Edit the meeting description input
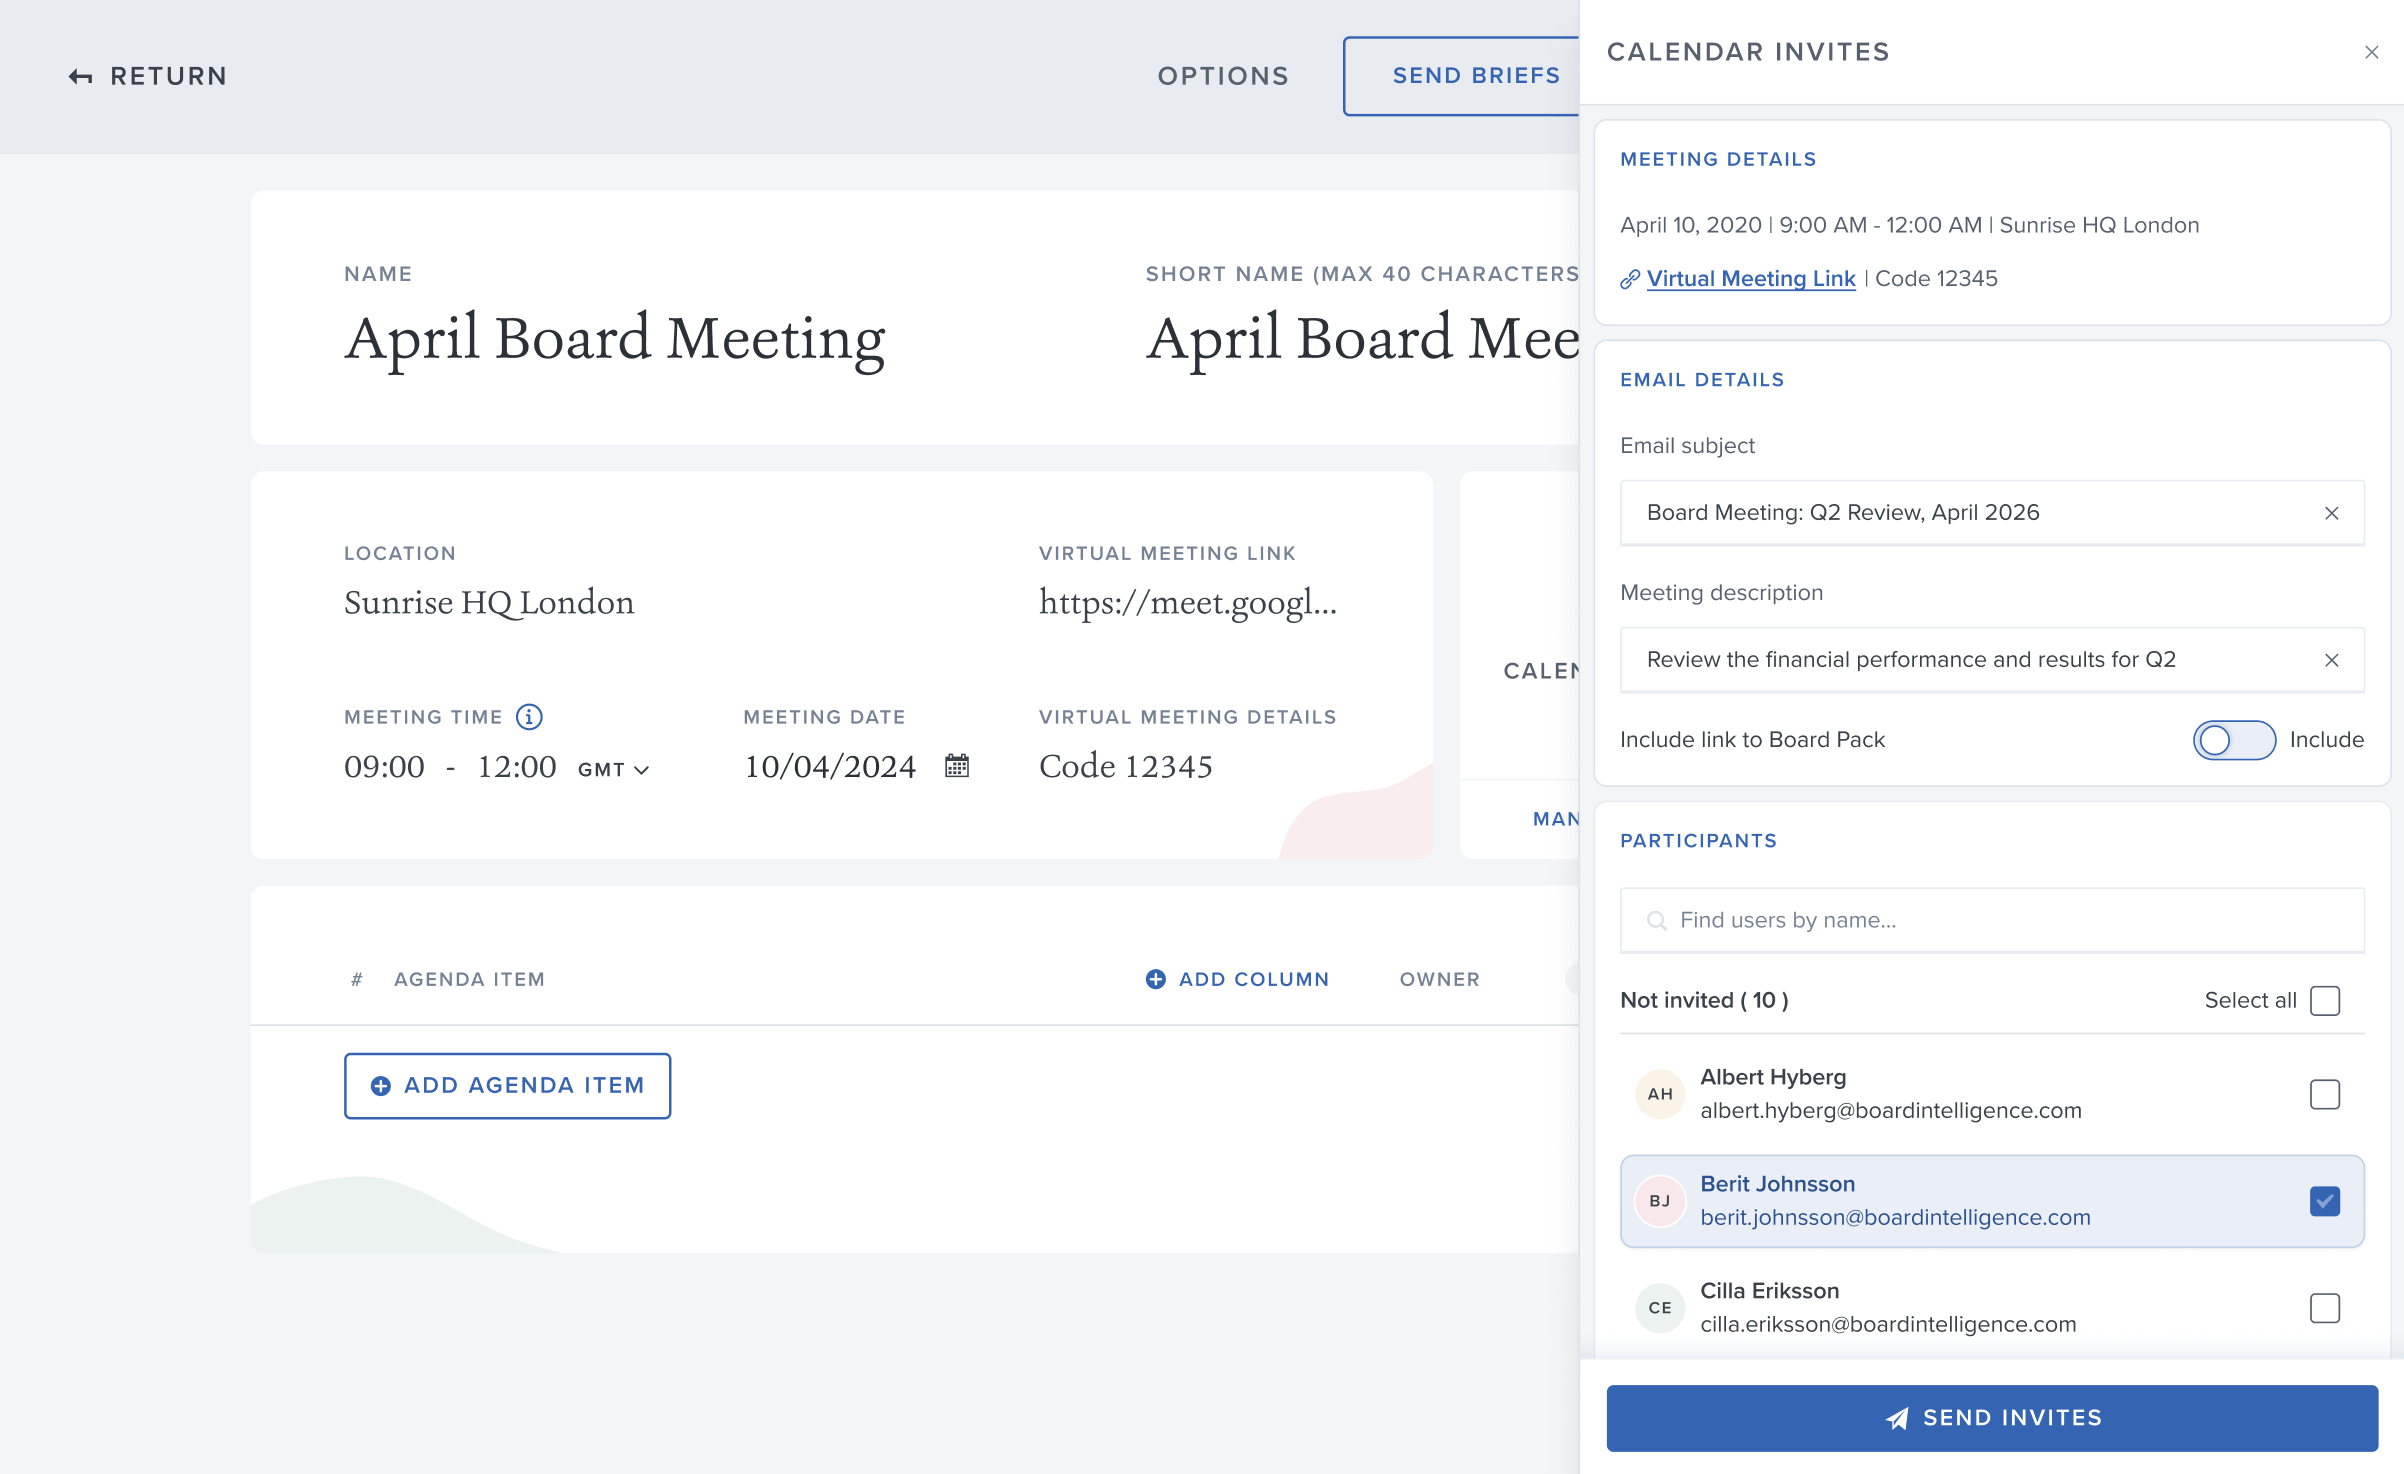 (1992, 660)
